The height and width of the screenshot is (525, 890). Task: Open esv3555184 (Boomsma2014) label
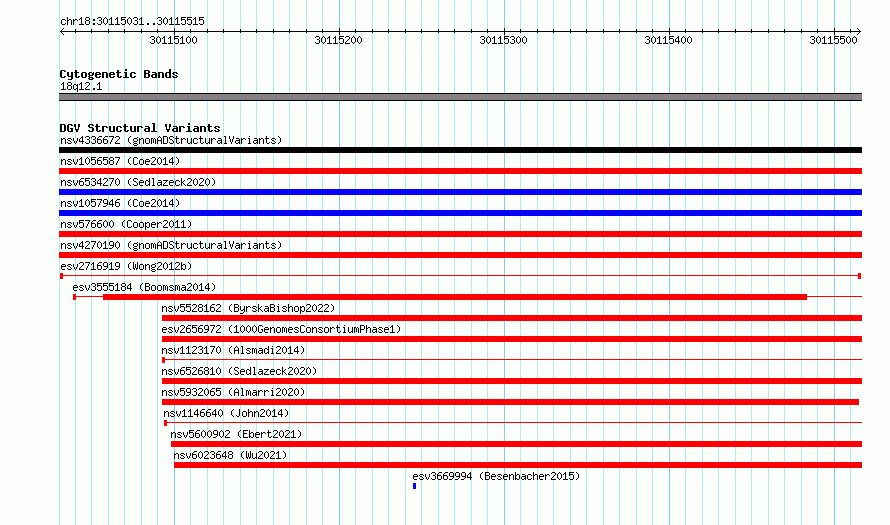pos(144,287)
